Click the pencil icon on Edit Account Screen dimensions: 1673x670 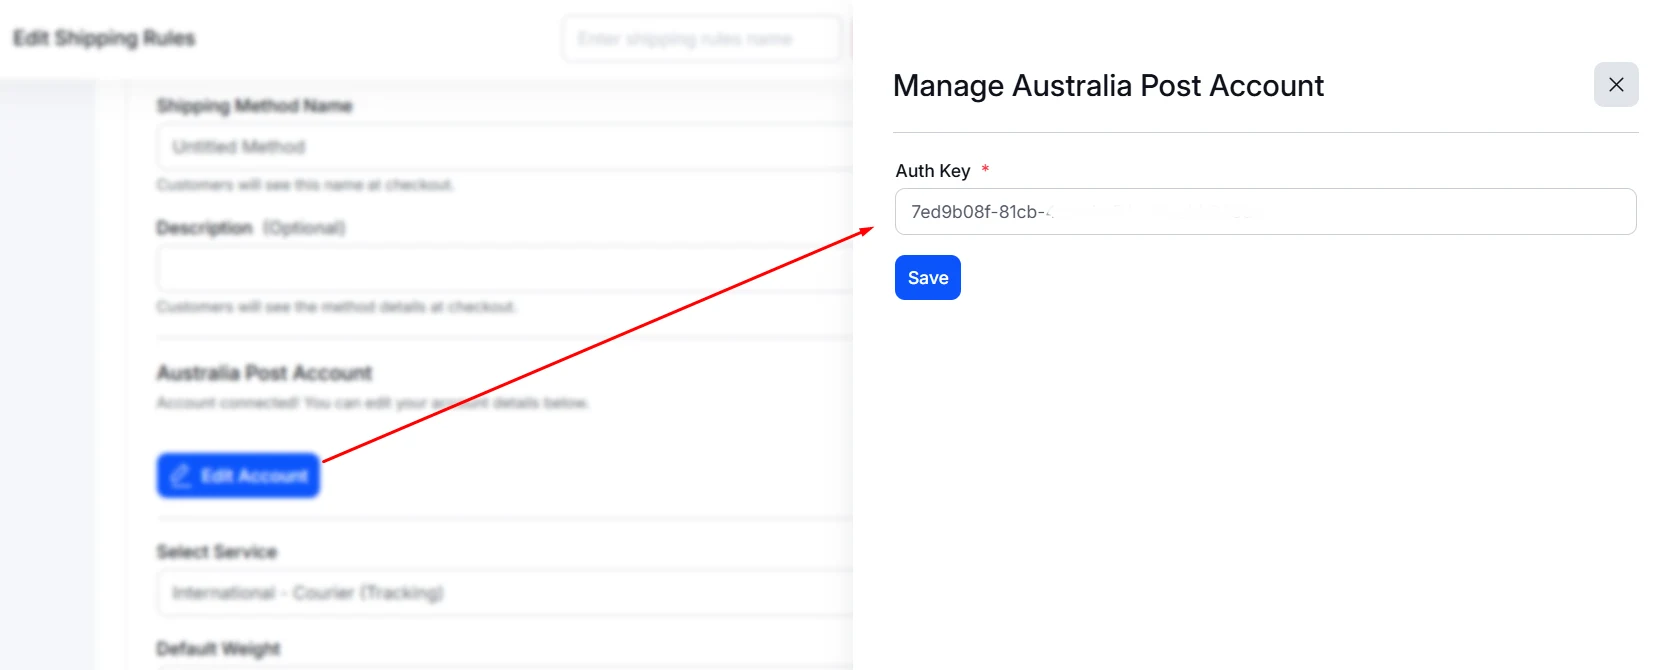181,476
